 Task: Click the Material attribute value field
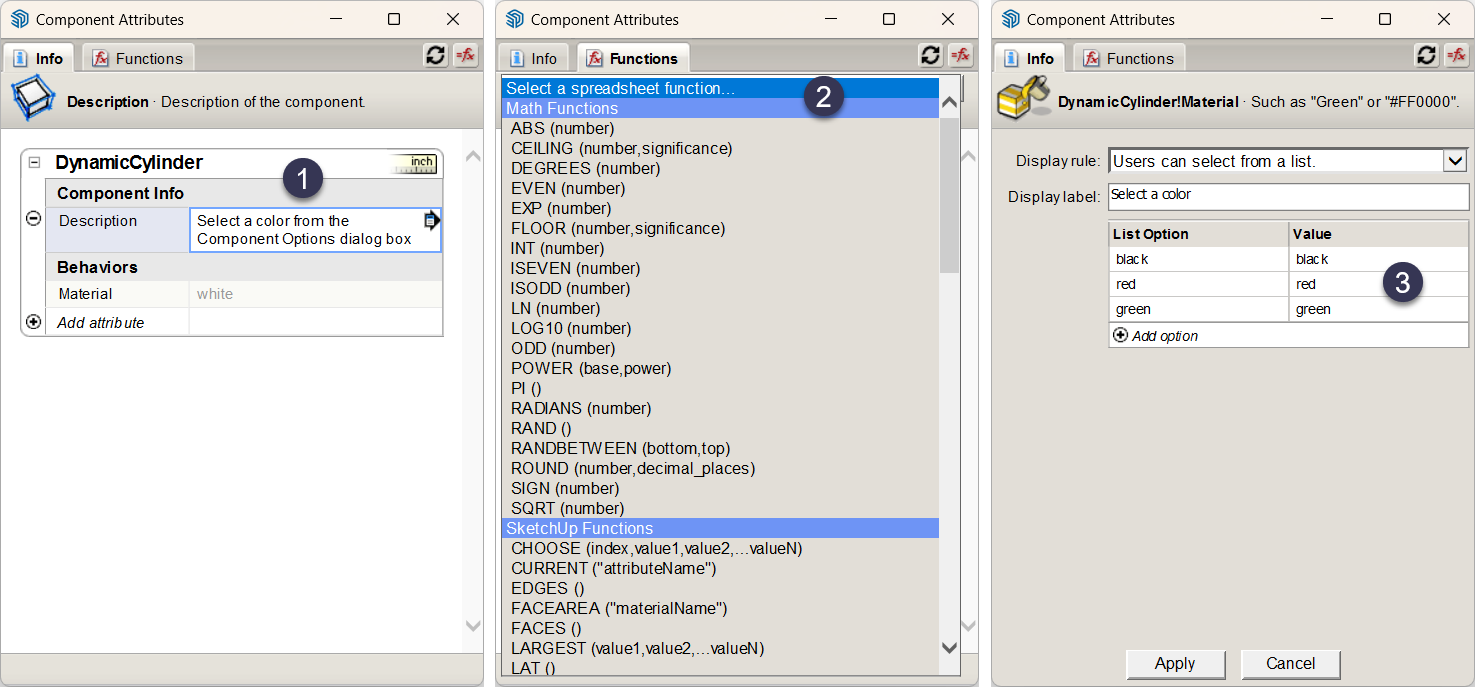click(314, 294)
